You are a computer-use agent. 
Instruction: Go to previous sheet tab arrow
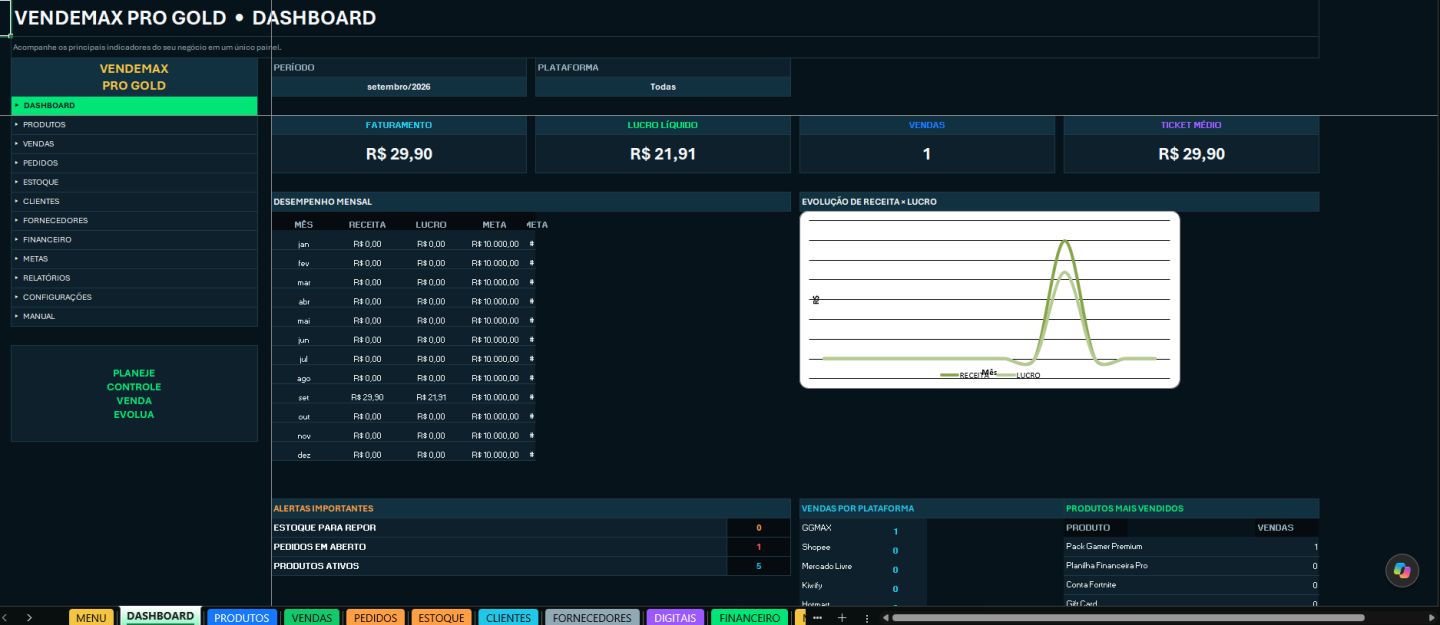[5, 618]
